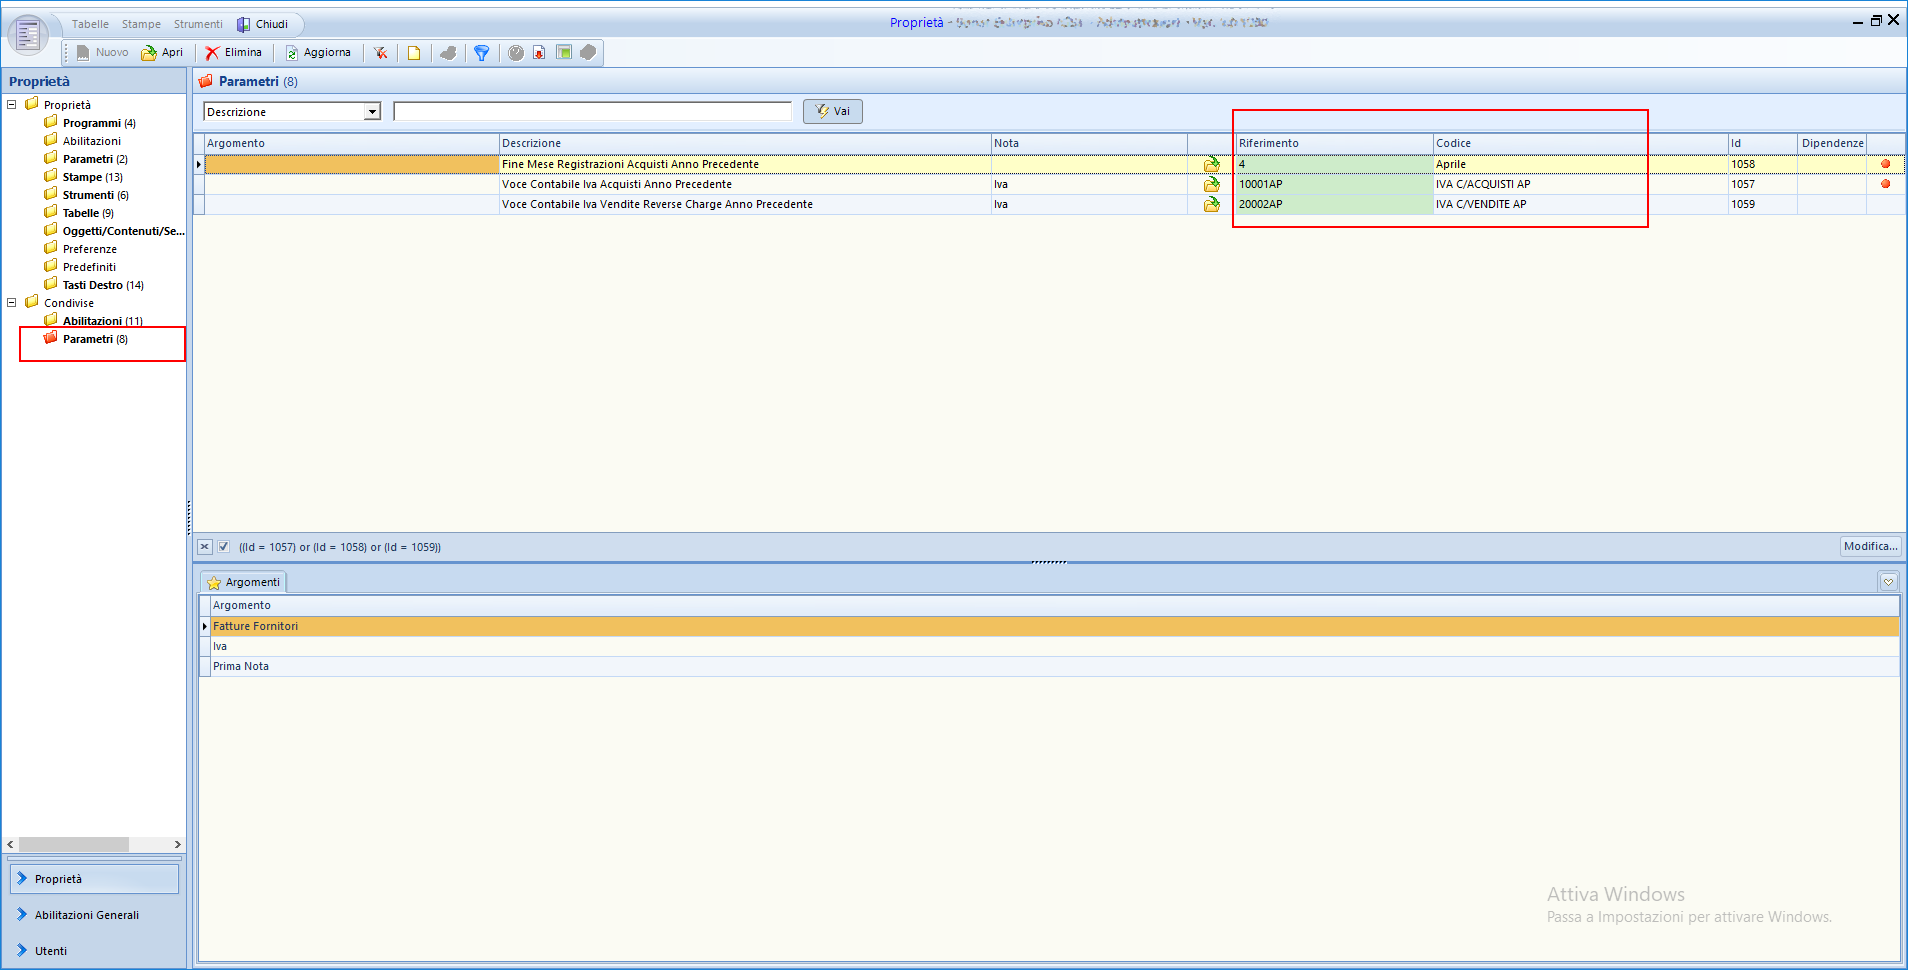
Task: Click open icon in IVA C/ACQUISTI AP row
Action: 1211,184
